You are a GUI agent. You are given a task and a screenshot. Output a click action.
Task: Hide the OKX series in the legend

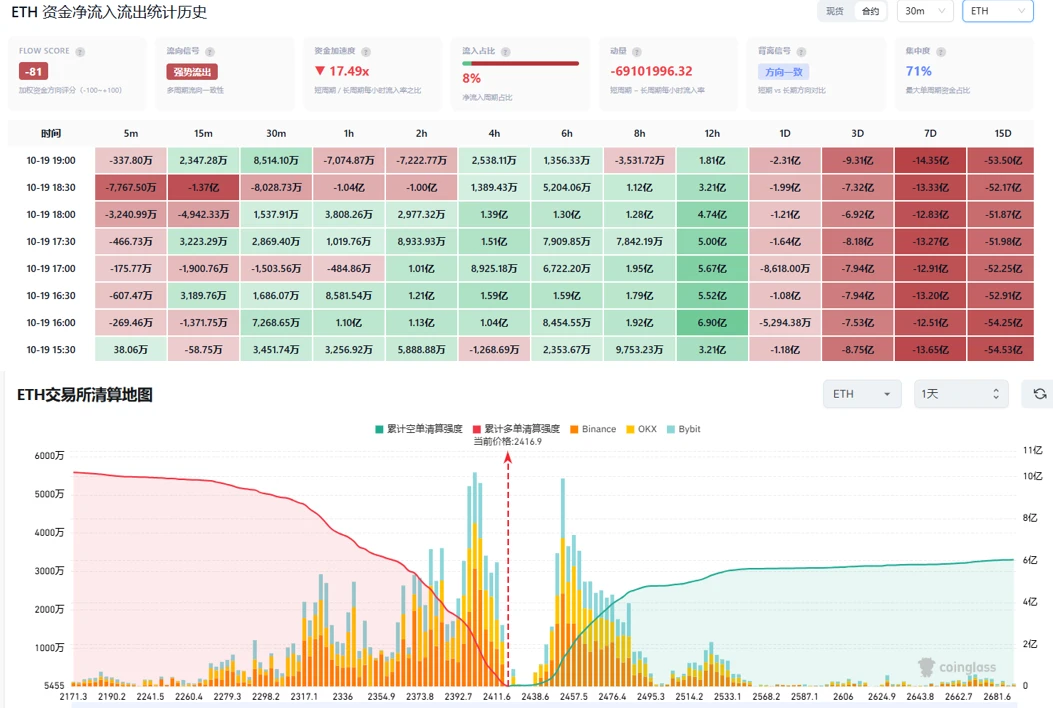pos(641,429)
